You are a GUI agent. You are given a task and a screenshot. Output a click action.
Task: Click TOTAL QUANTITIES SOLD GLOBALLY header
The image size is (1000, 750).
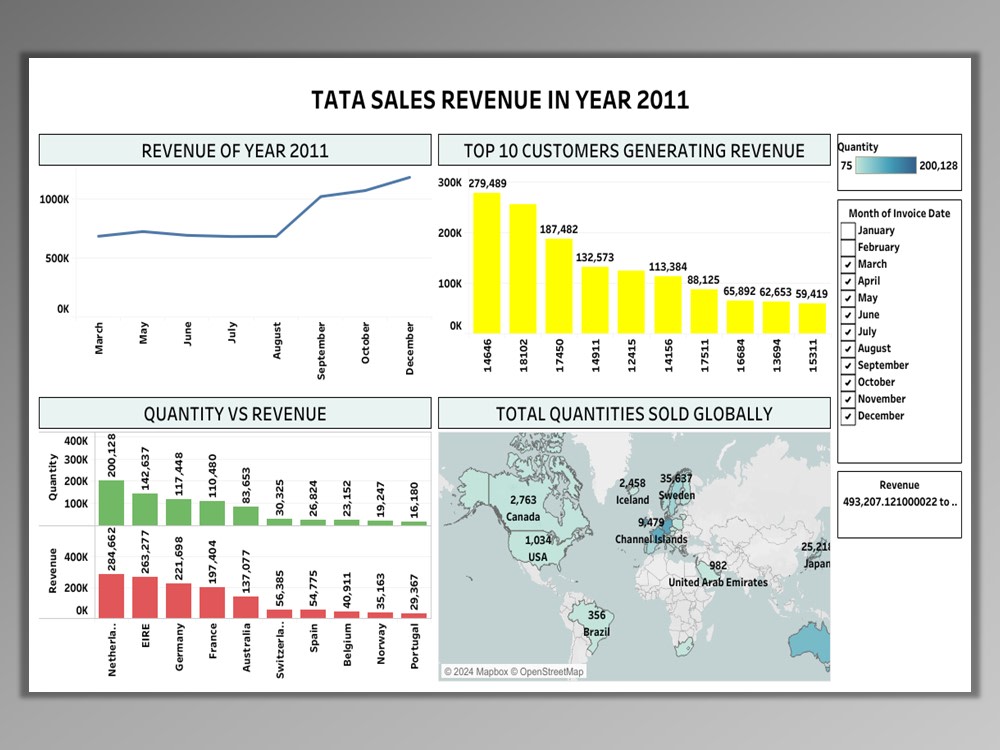[634, 414]
